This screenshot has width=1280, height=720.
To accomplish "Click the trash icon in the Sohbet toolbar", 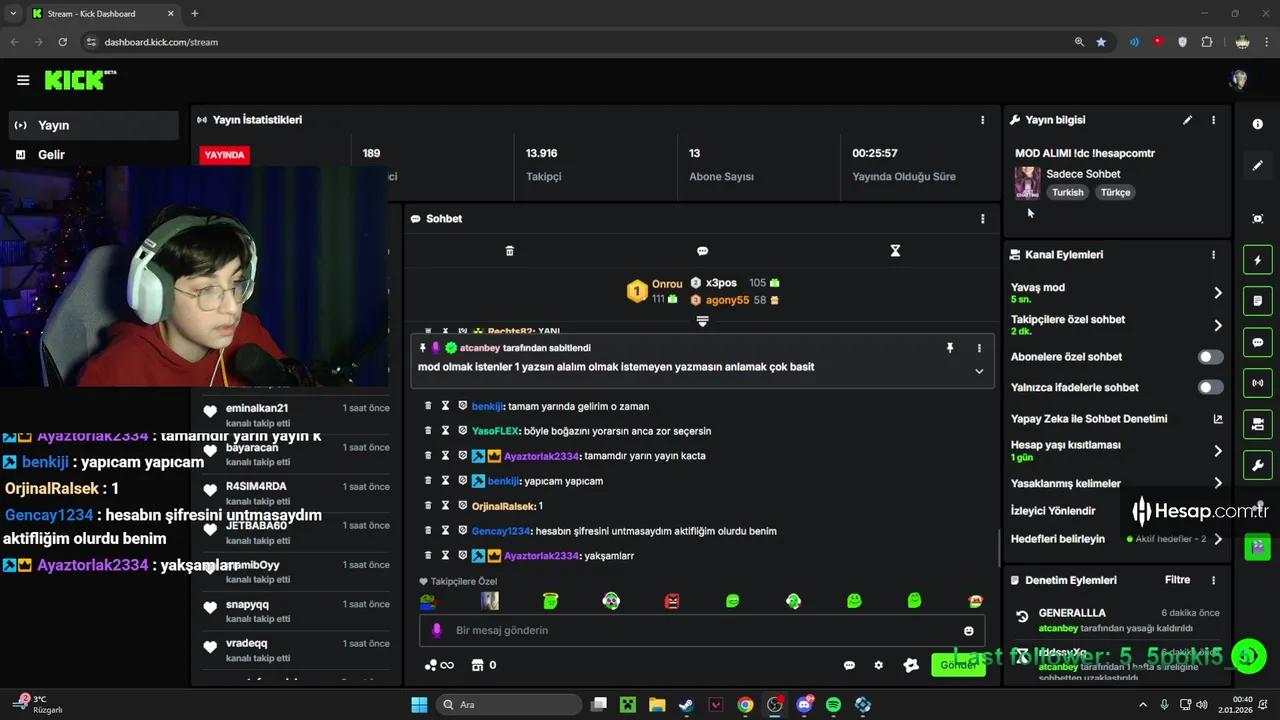I will (509, 251).
